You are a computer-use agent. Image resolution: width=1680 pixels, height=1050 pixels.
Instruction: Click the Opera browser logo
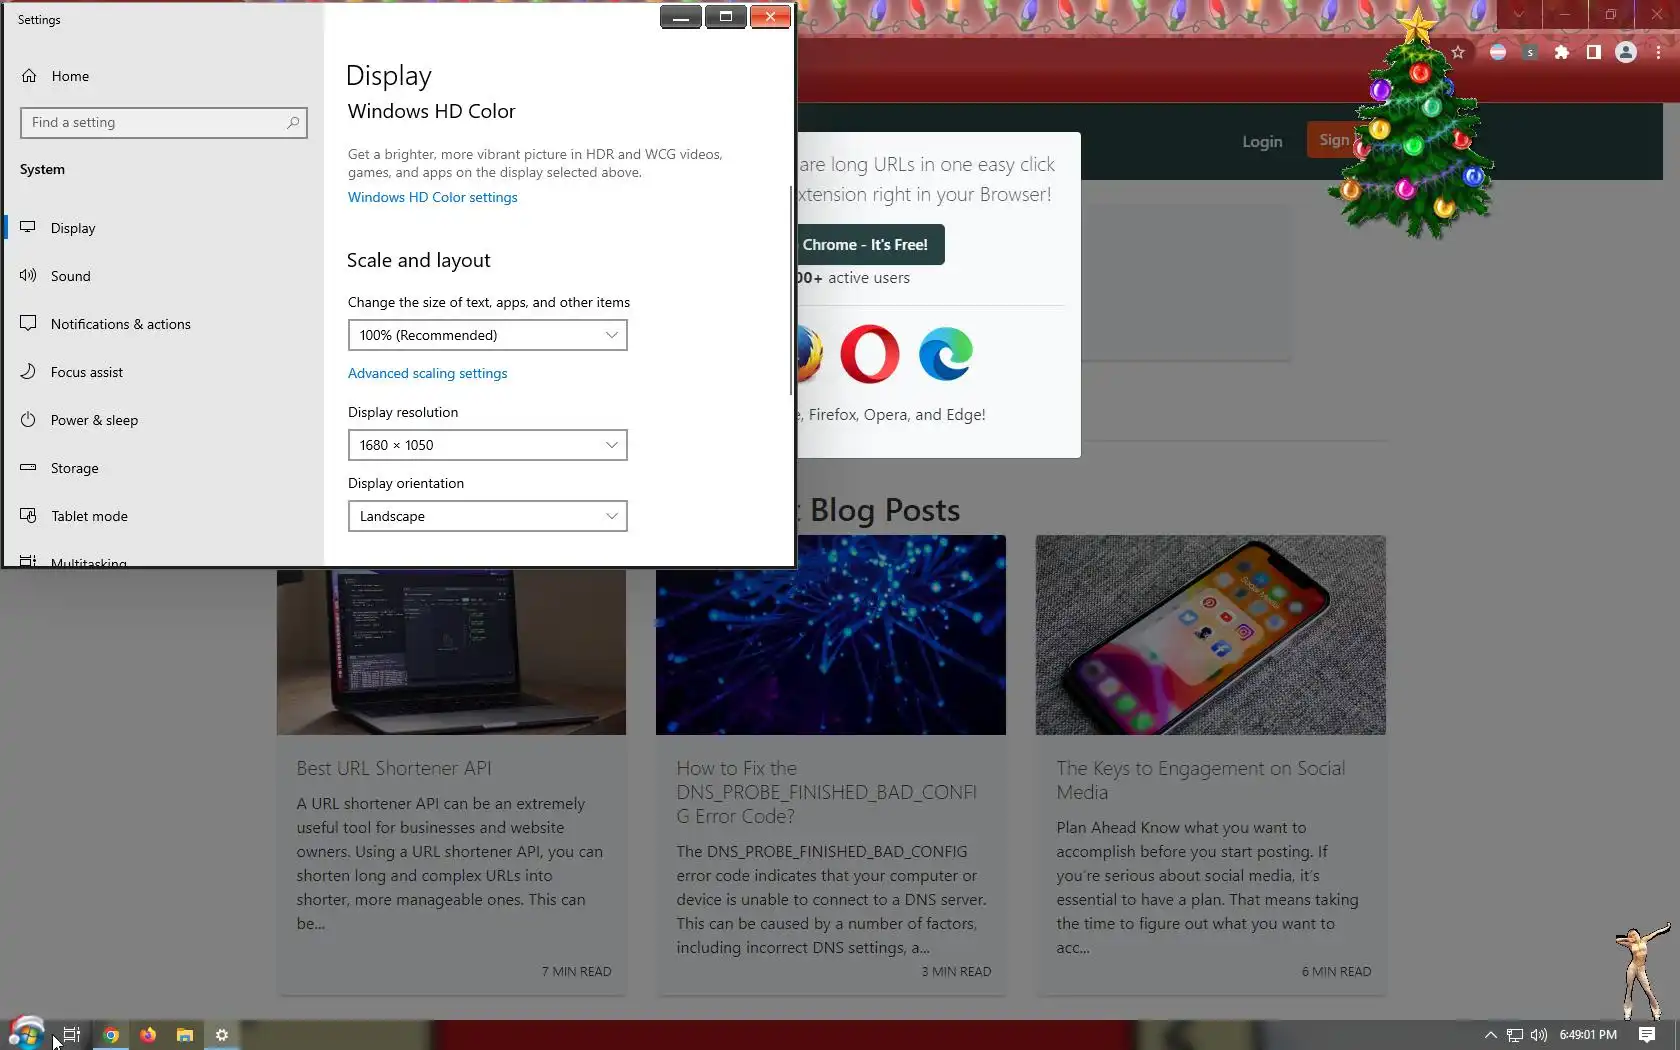click(x=869, y=354)
